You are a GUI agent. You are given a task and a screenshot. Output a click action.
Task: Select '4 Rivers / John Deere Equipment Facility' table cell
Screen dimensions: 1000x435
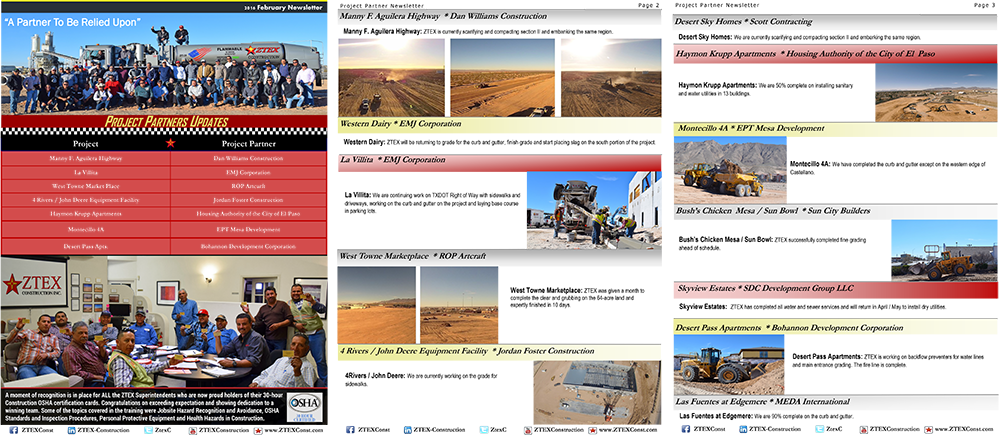click(x=85, y=200)
